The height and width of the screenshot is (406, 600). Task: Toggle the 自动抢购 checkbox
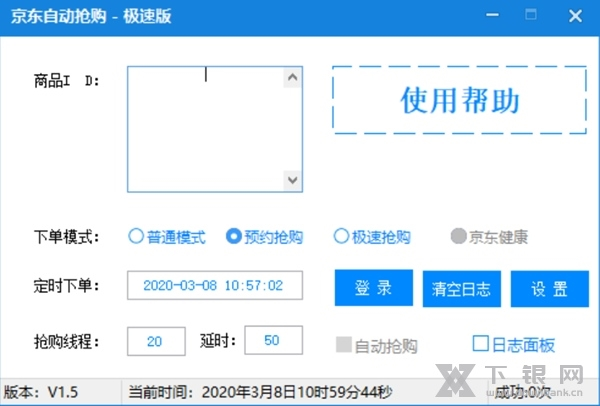point(377,345)
